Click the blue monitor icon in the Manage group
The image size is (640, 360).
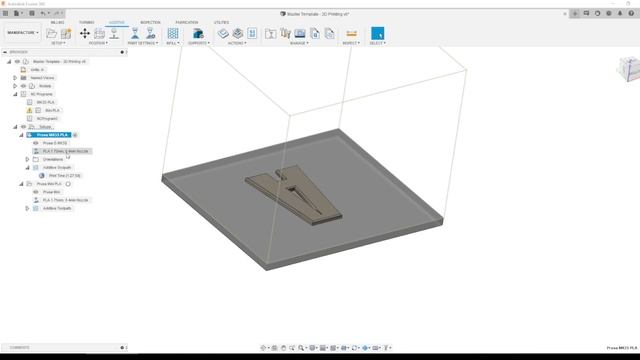[300, 33]
